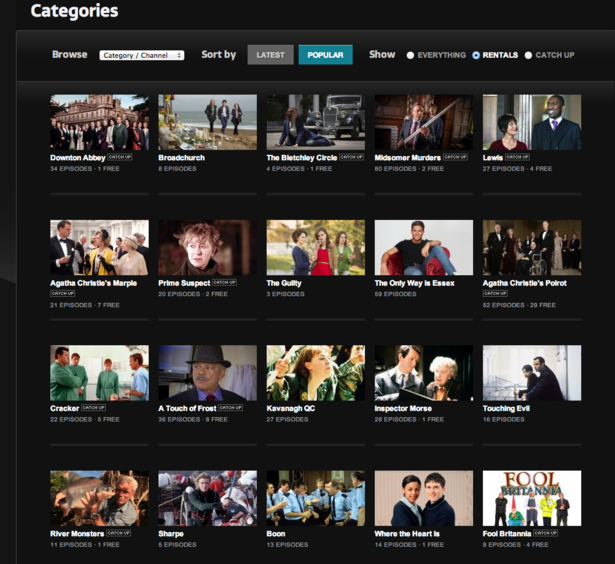Click the Fool Britannia title link
Viewport: 615px width, 564px height.
point(507,534)
